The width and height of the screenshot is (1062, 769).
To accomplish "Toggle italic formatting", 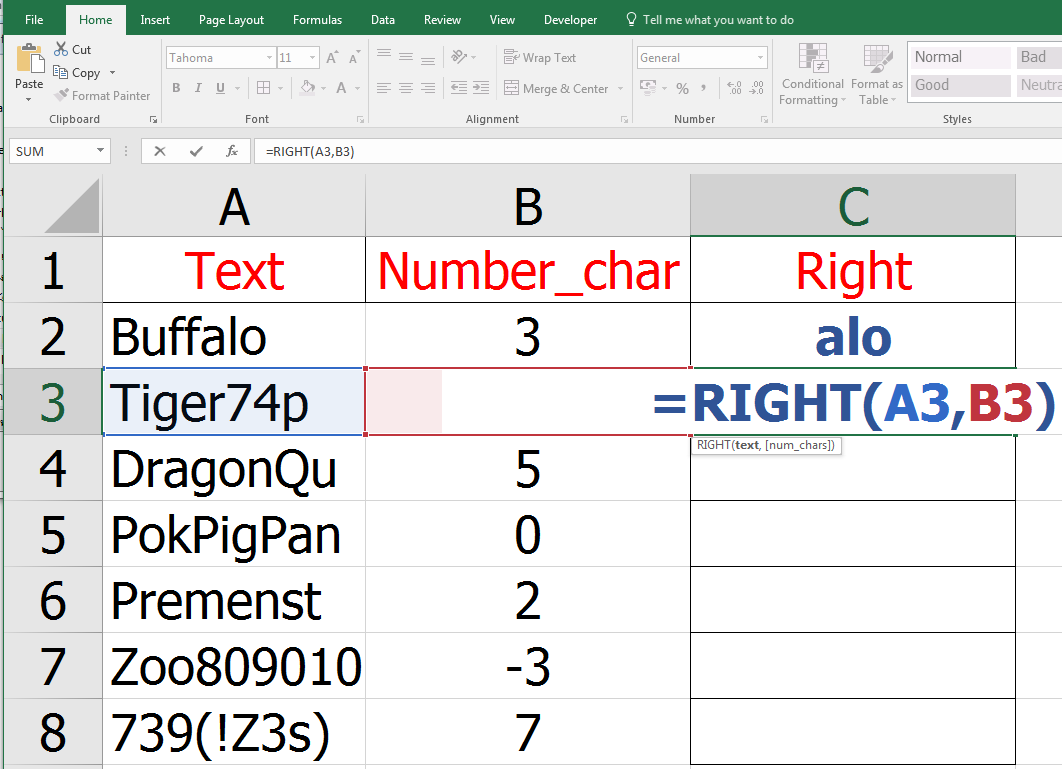I will coord(197,88).
